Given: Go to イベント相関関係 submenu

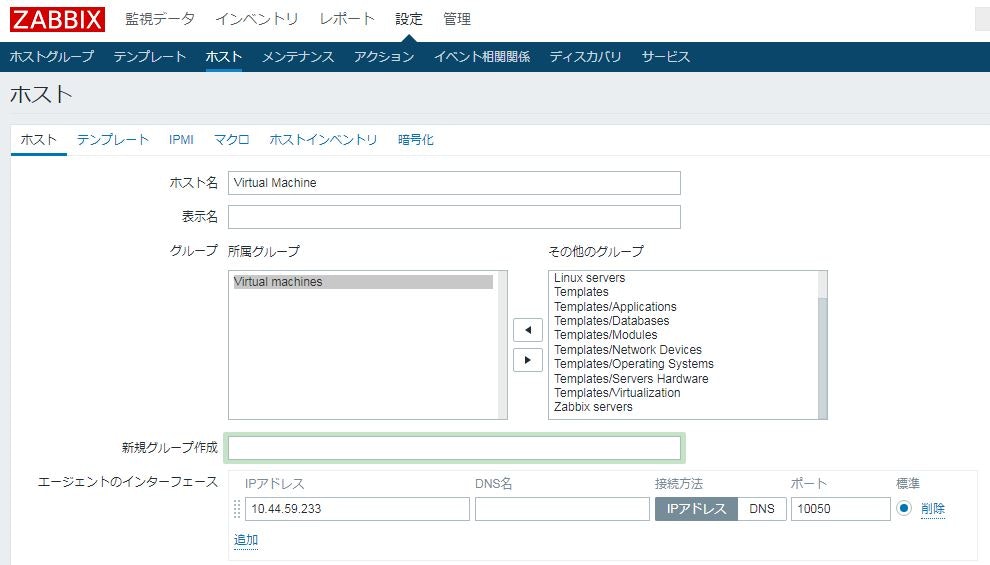Looking at the screenshot, I should tap(482, 57).
